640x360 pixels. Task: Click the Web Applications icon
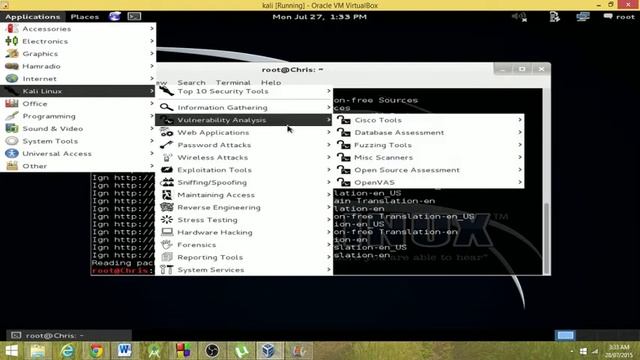click(x=167, y=132)
